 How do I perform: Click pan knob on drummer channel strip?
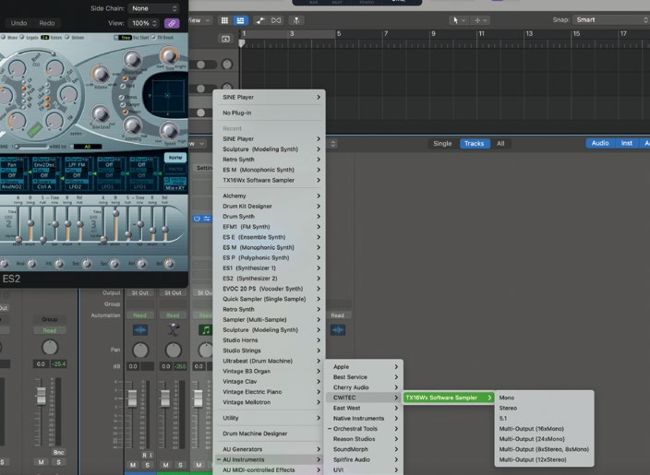(173, 350)
